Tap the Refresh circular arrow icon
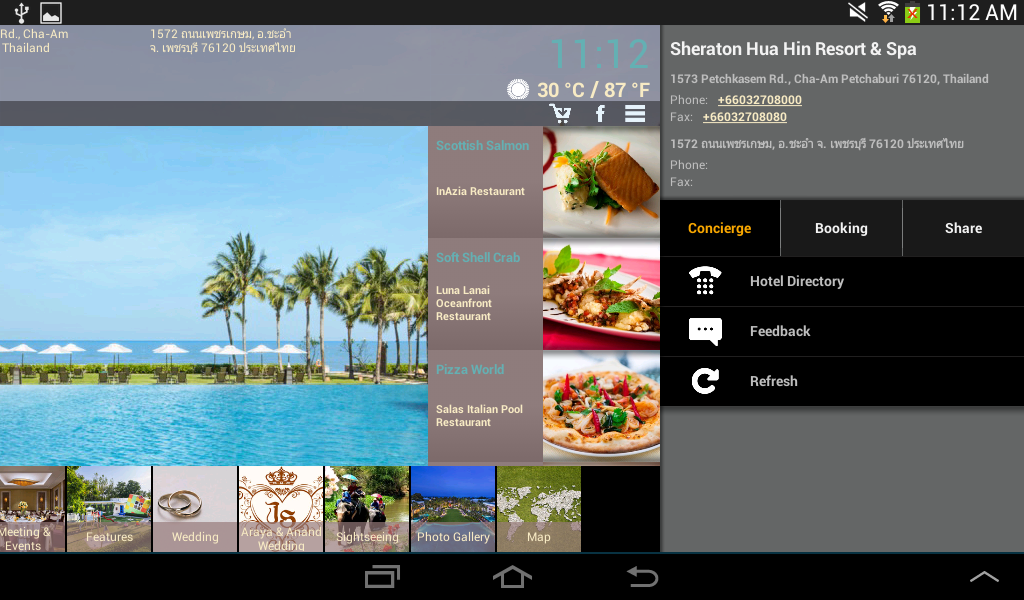The width and height of the screenshot is (1024, 600). (705, 381)
